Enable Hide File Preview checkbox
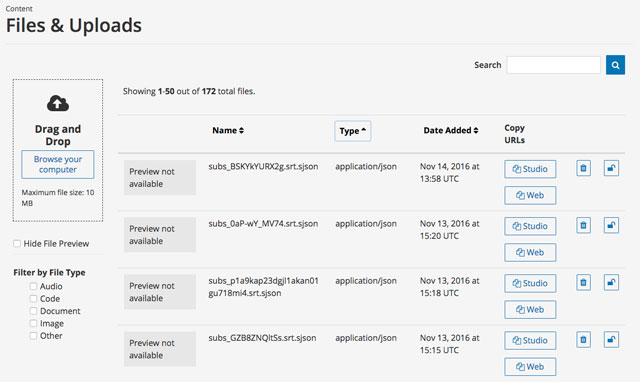 (17, 244)
